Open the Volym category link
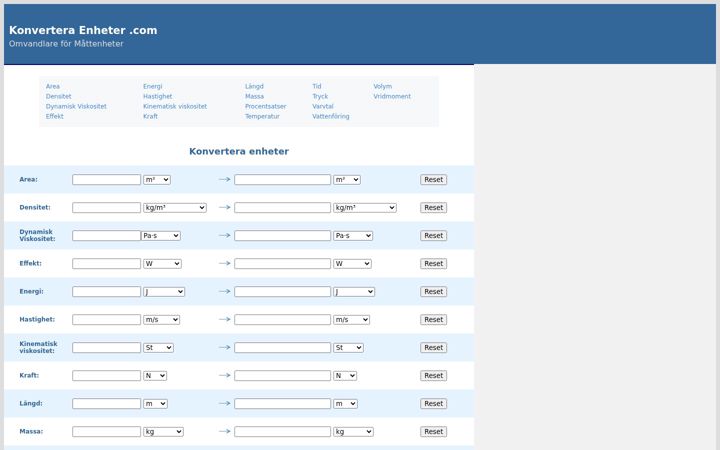Viewport: 720px width, 450px height. 382,86
